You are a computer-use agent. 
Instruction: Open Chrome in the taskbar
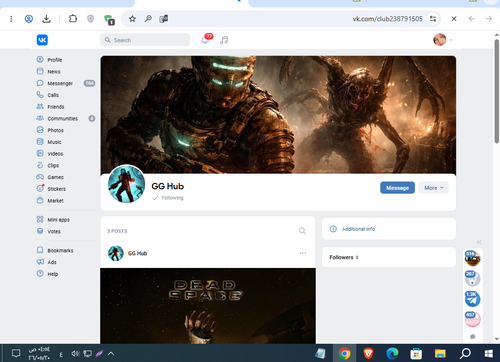(x=345, y=353)
